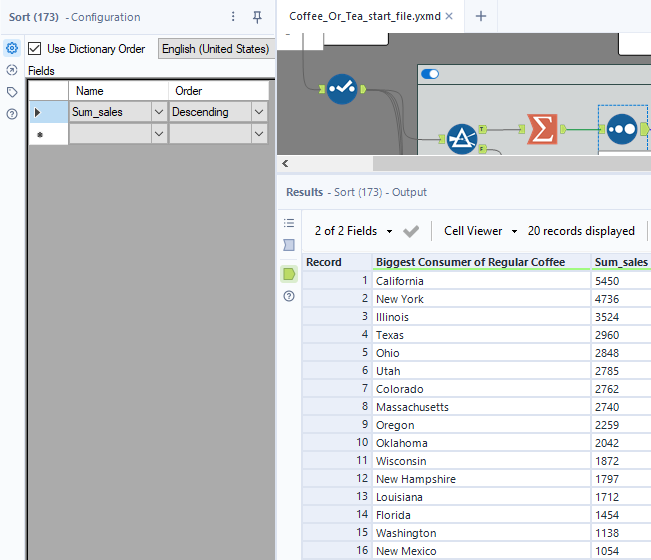Toggle the tool container enable switch
This screenshot has height=560, width=651.
(x=430, y=74)
